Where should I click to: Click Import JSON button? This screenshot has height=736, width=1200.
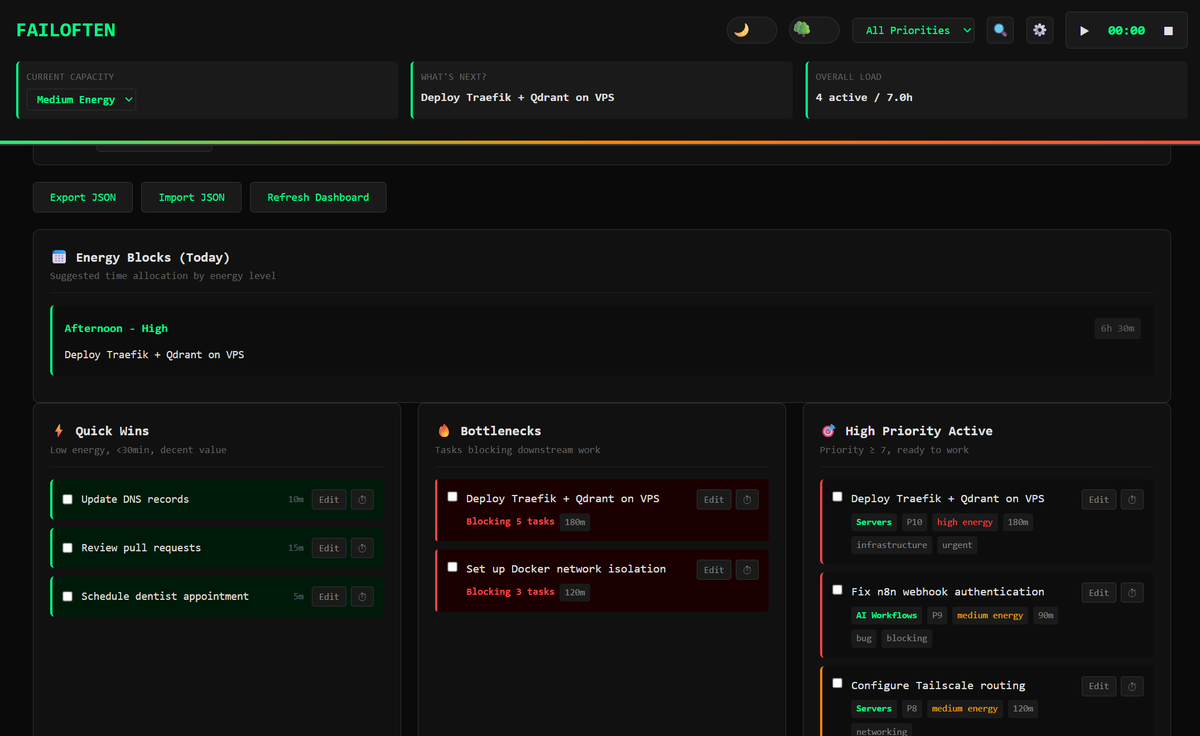pyautogui.click(x=191, y=197)
